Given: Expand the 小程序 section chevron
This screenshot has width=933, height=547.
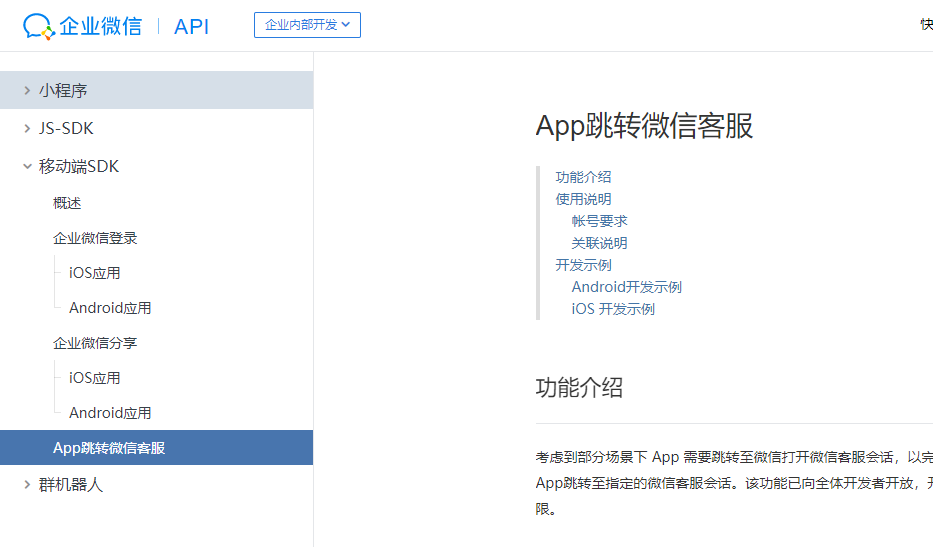Looking at the screenshot, I should coord(27,90).
